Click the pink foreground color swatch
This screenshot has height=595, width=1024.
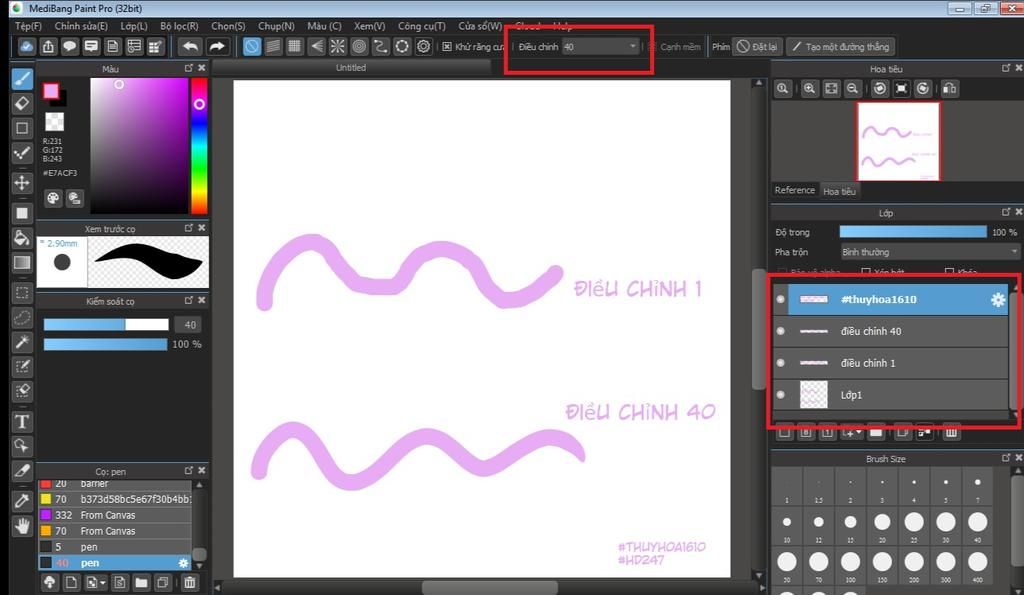[51, 91]
